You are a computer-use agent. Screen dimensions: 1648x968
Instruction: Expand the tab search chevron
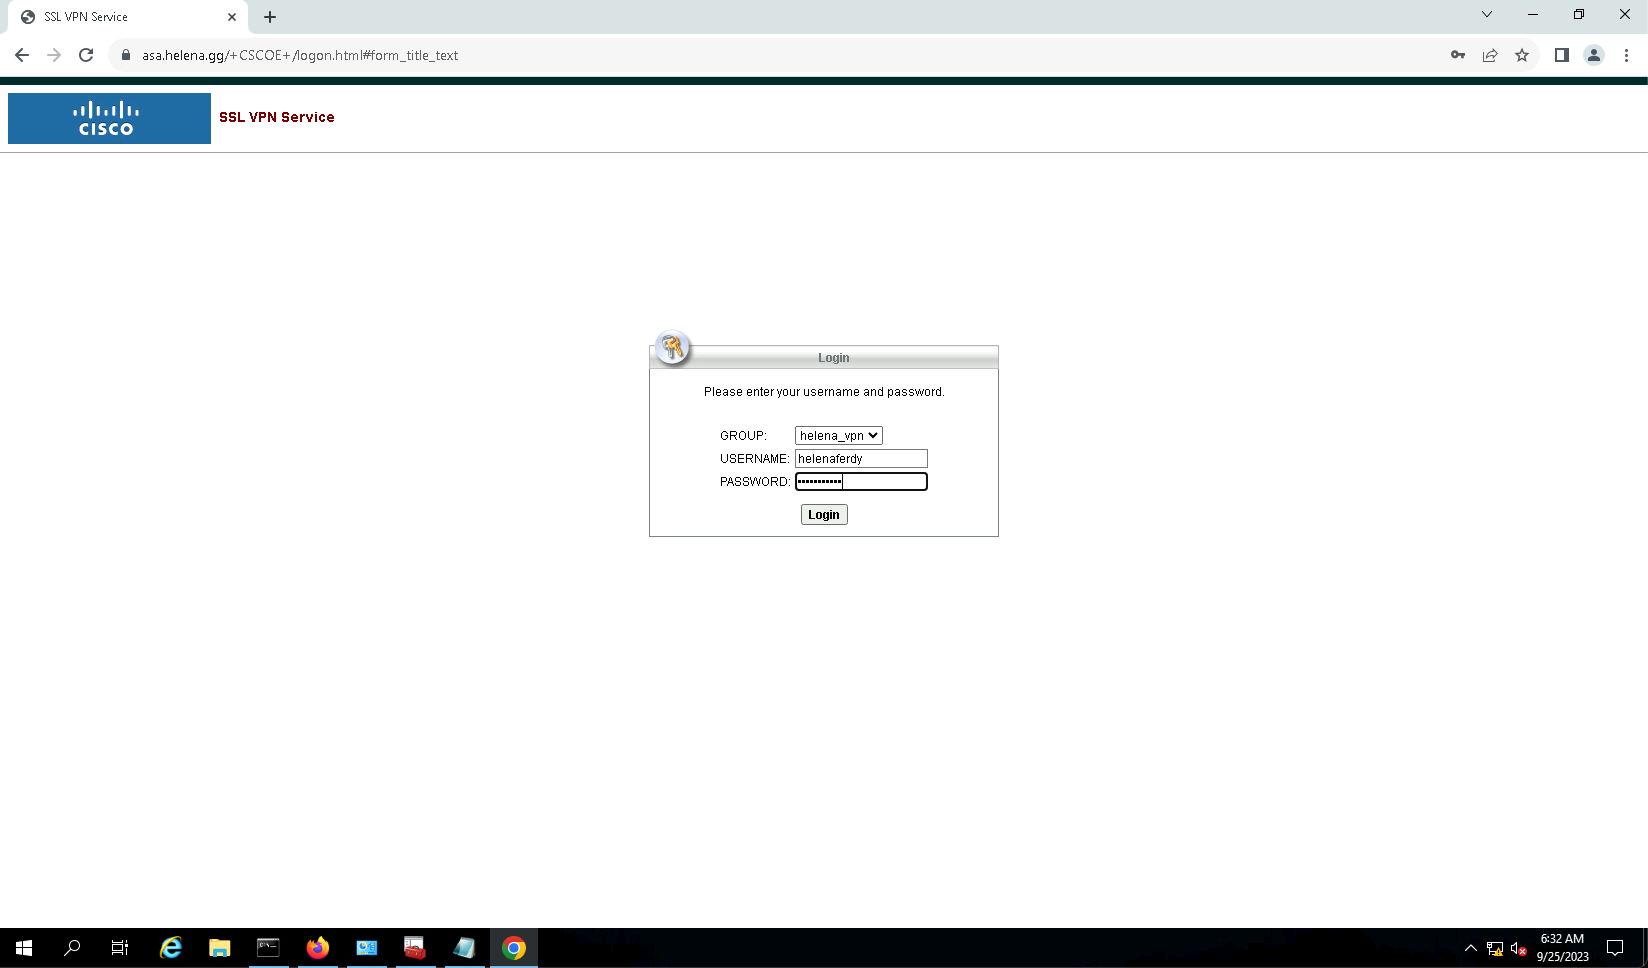point(1487,14)
